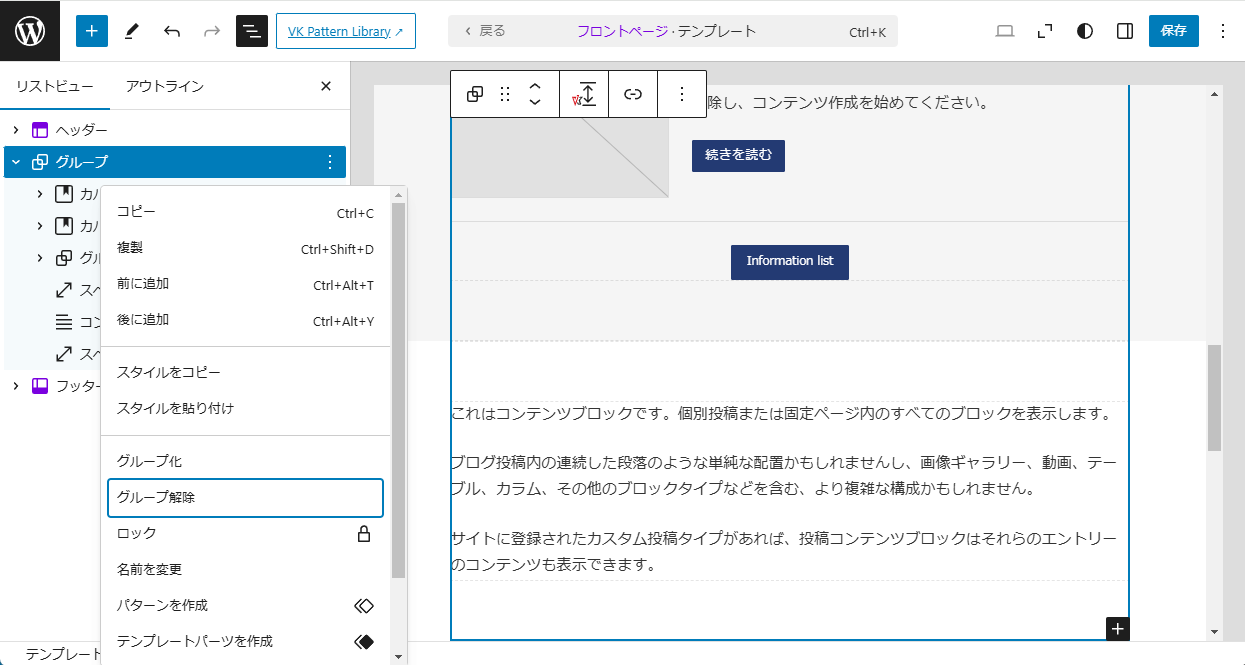1245x665 pixels.
Task: Click the 保存 button
Action: 1173,31
